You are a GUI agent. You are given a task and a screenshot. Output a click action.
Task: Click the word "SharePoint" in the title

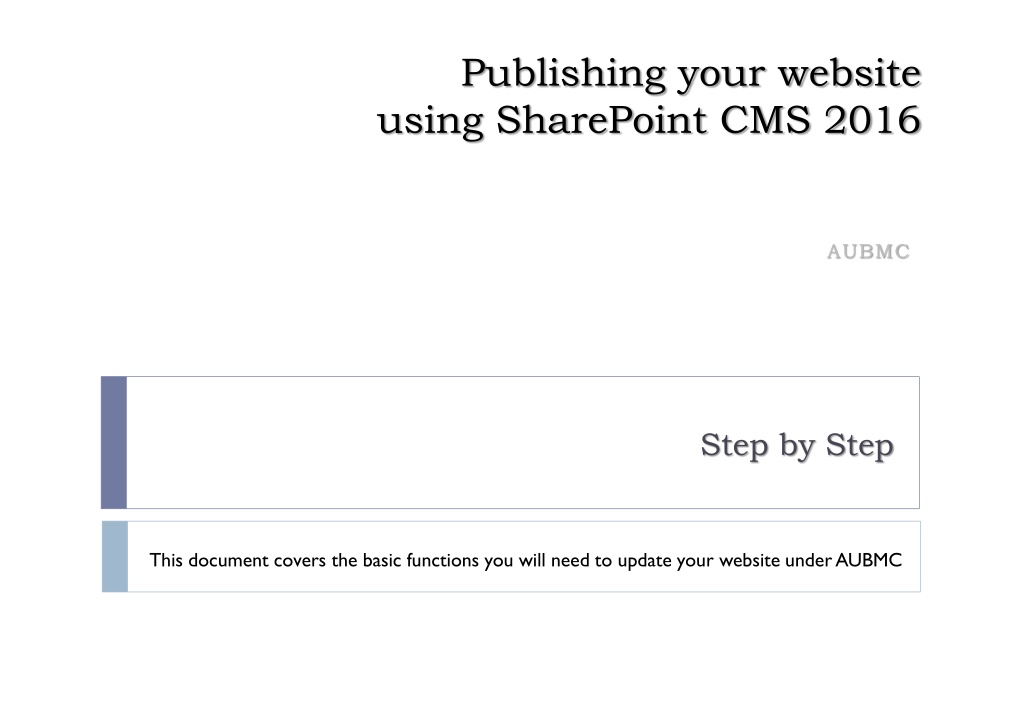tap(602, 120)
